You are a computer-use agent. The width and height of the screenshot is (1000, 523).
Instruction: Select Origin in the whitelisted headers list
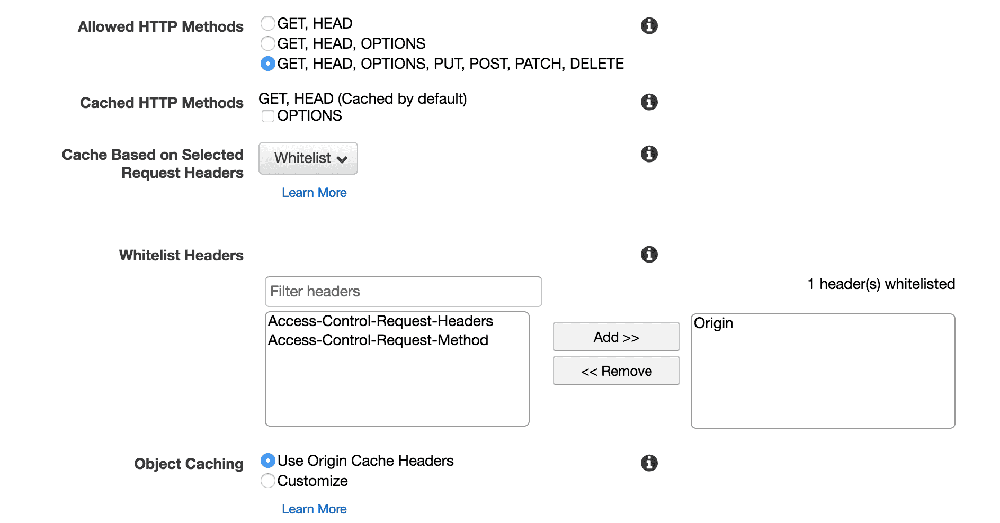714,324
